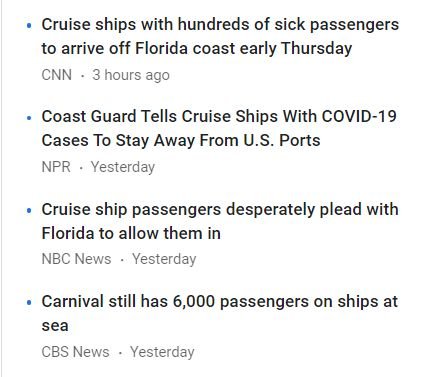Viewport: 428px width, 377px height.
Task: Click the word 'COVID-19' in the NPR headline
Action: tap(359, 116)
